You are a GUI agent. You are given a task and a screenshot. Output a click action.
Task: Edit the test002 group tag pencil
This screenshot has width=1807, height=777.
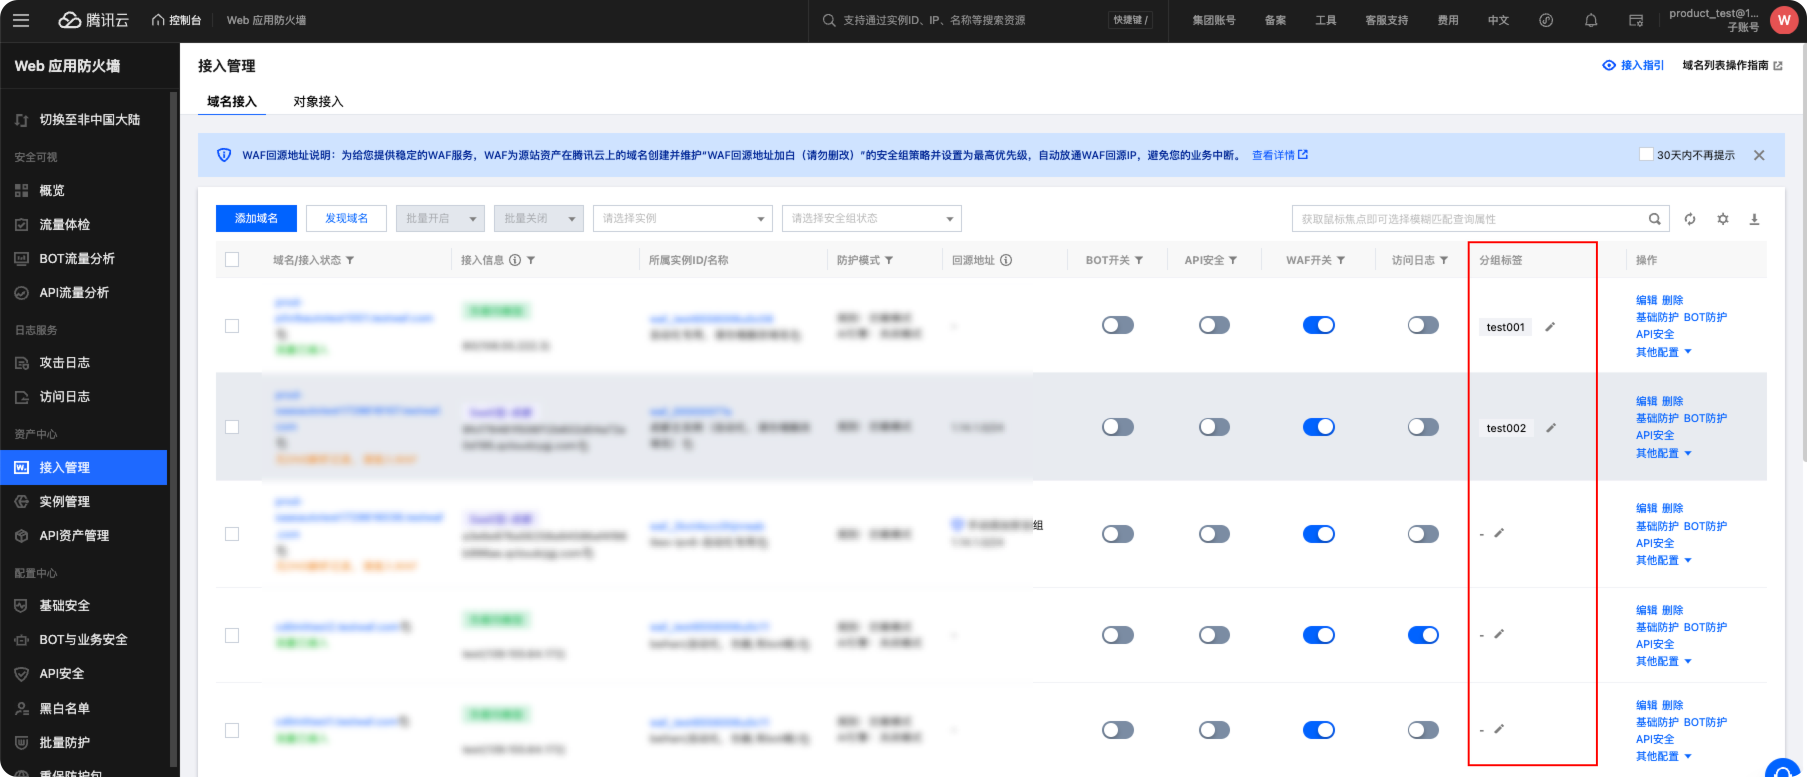coord(1551,428)
